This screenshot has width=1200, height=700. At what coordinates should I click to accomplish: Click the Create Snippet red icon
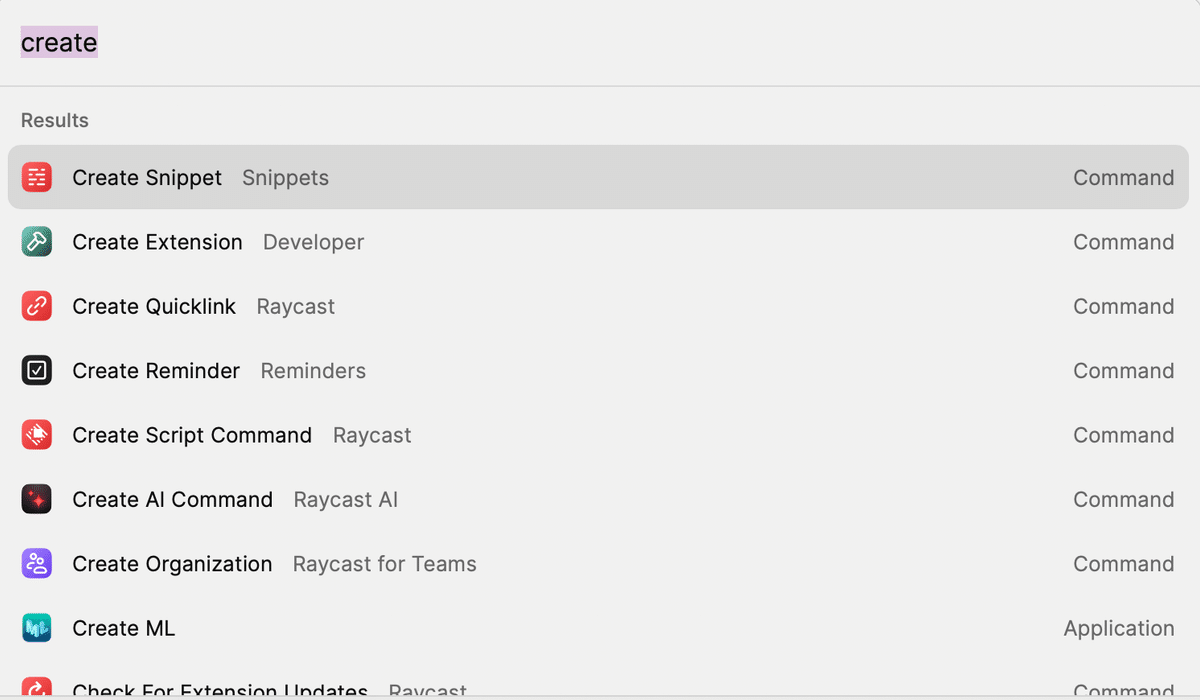37,178
